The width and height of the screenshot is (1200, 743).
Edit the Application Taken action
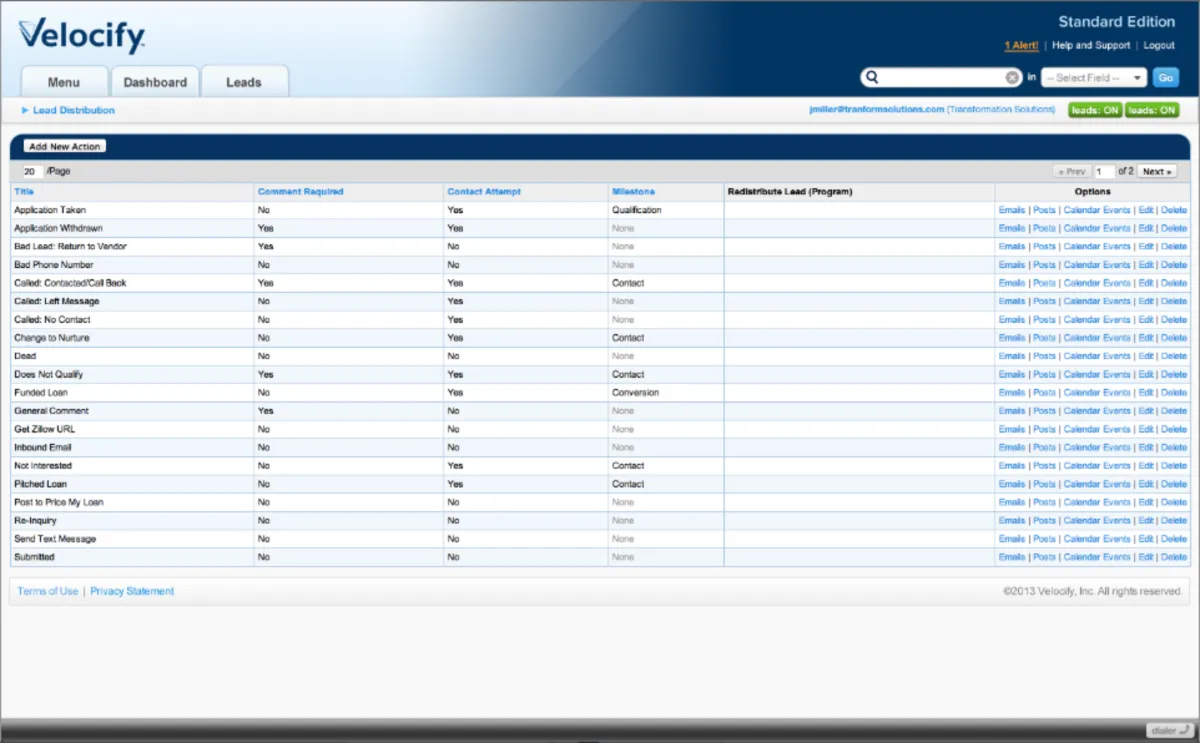[x=1146, y=210]
